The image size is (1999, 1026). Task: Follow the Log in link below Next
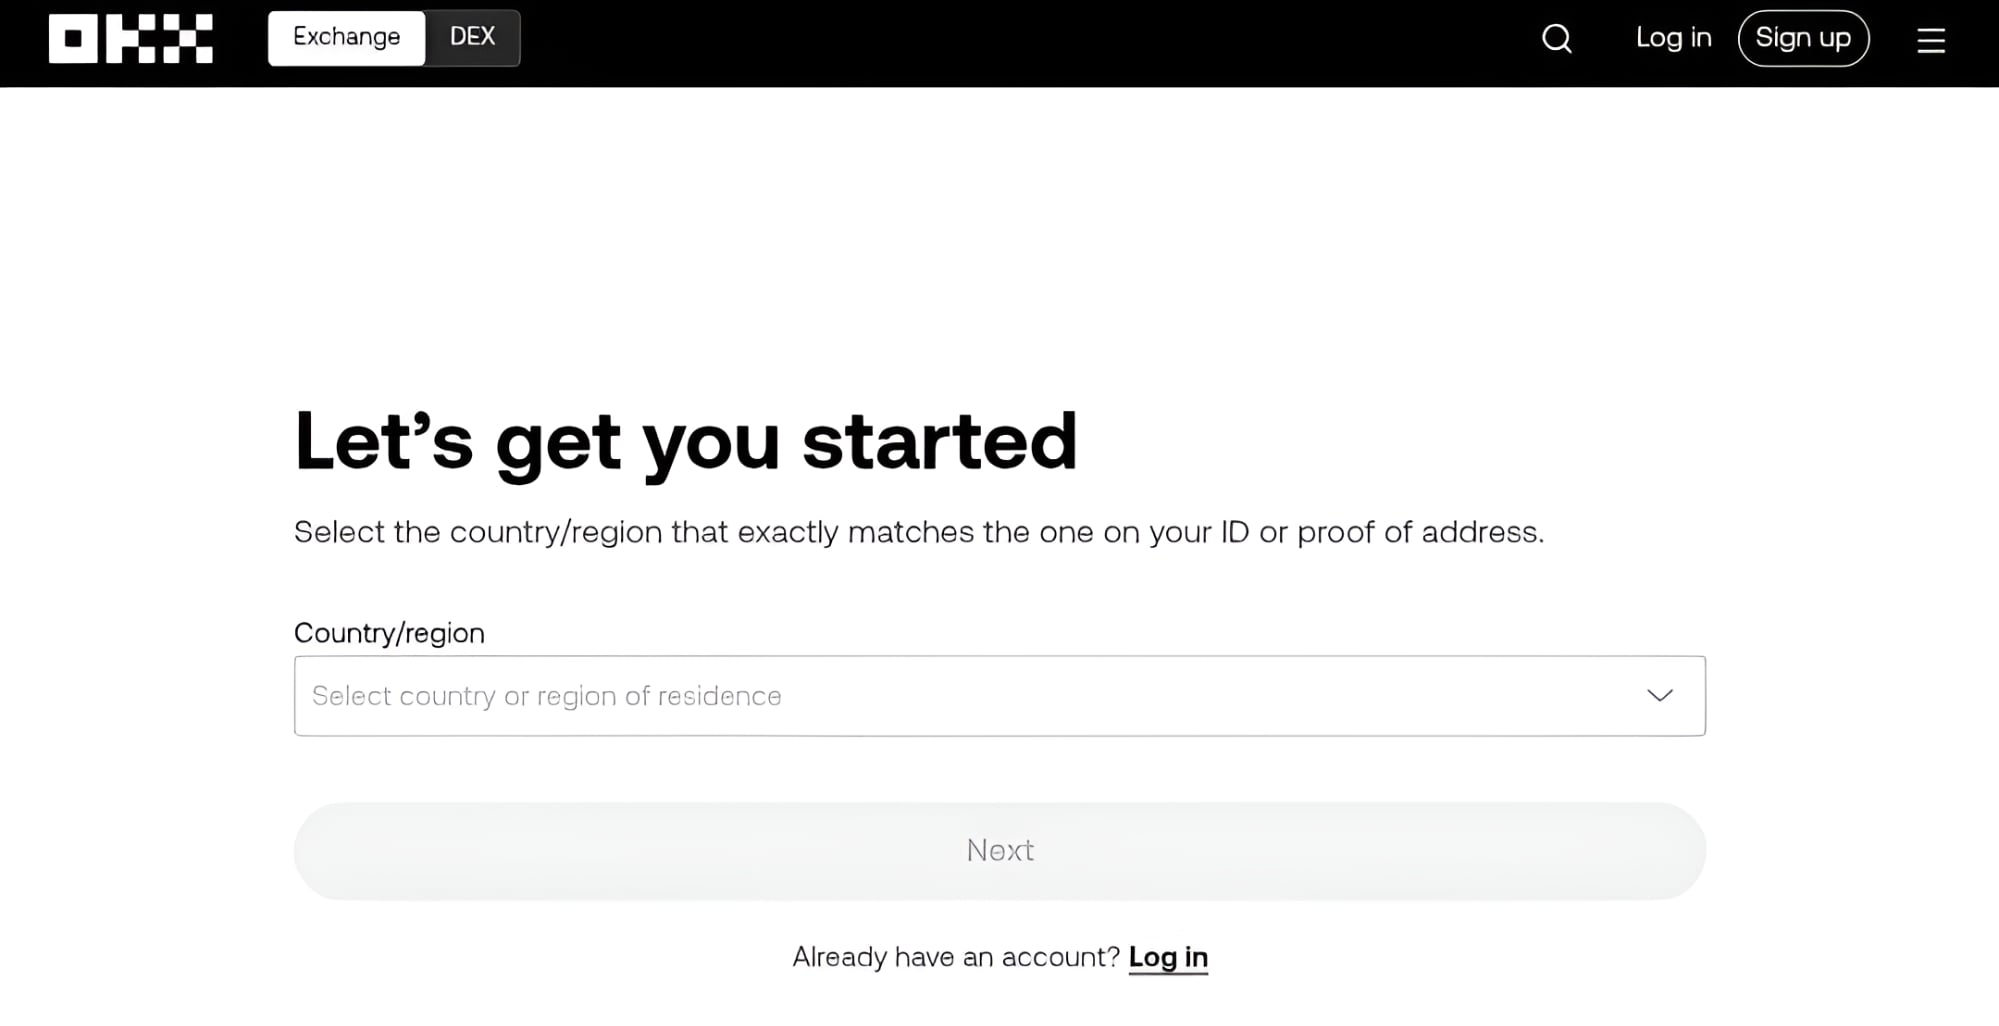(x=1168, y=957)
